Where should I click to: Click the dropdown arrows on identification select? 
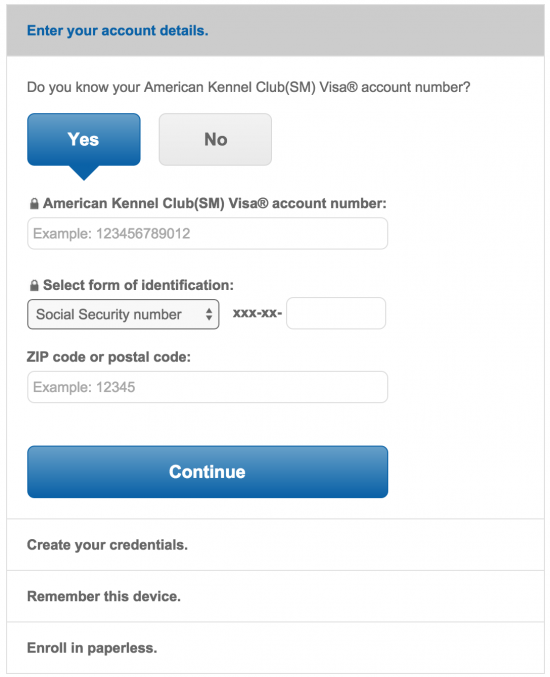point(209,314)
